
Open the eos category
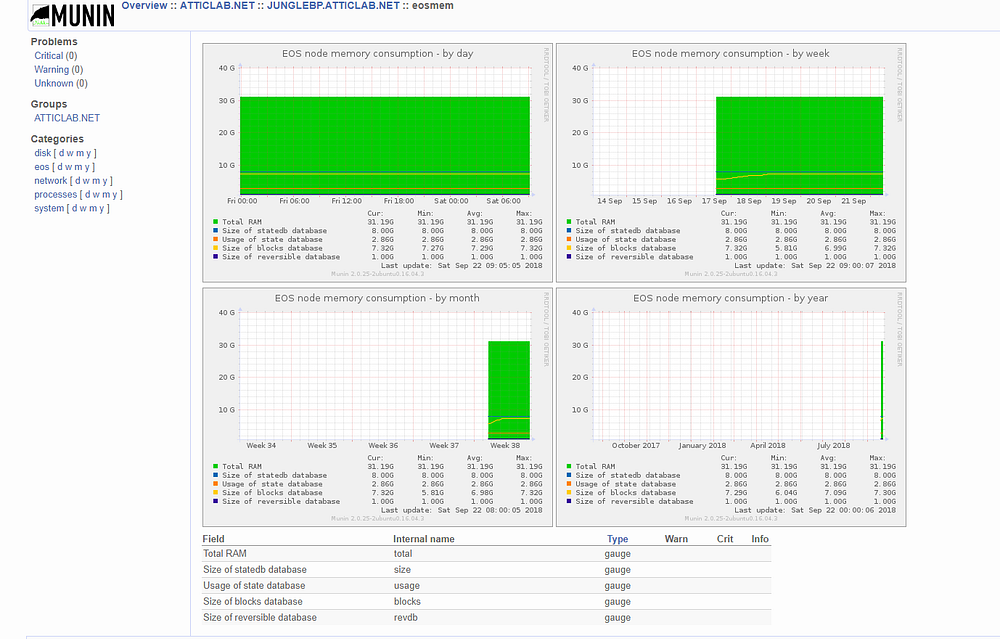pos(41,167)
